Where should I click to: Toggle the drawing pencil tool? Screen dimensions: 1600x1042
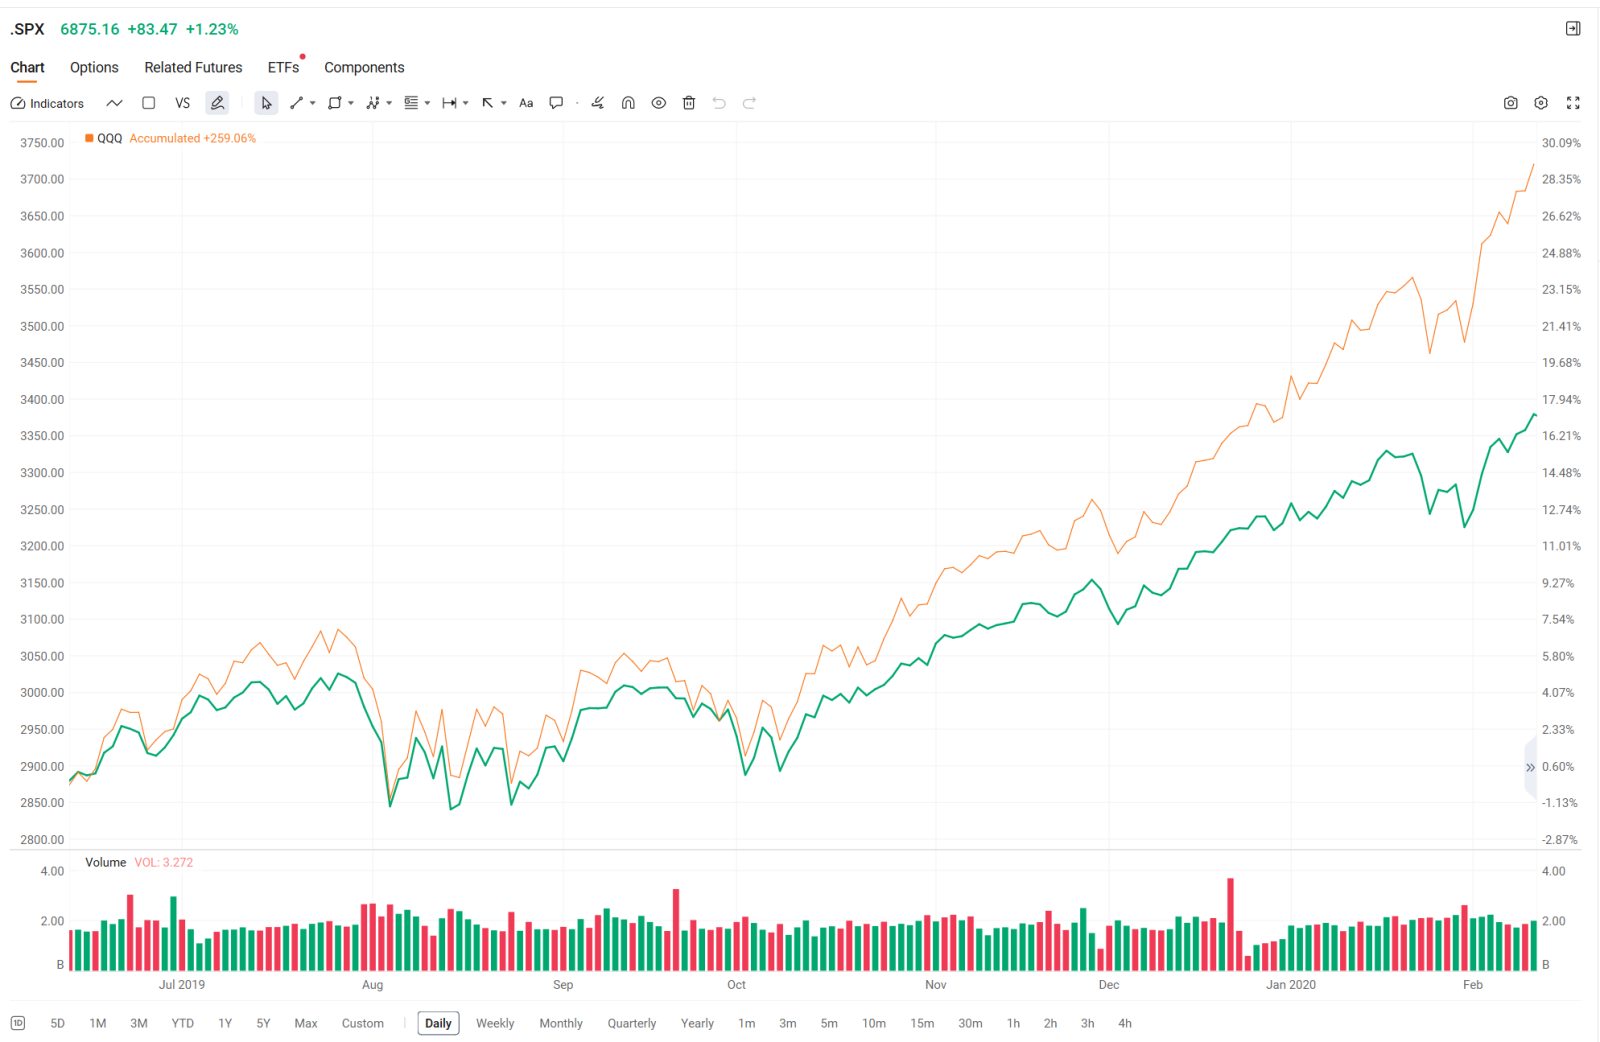click(x=217, y=103)
